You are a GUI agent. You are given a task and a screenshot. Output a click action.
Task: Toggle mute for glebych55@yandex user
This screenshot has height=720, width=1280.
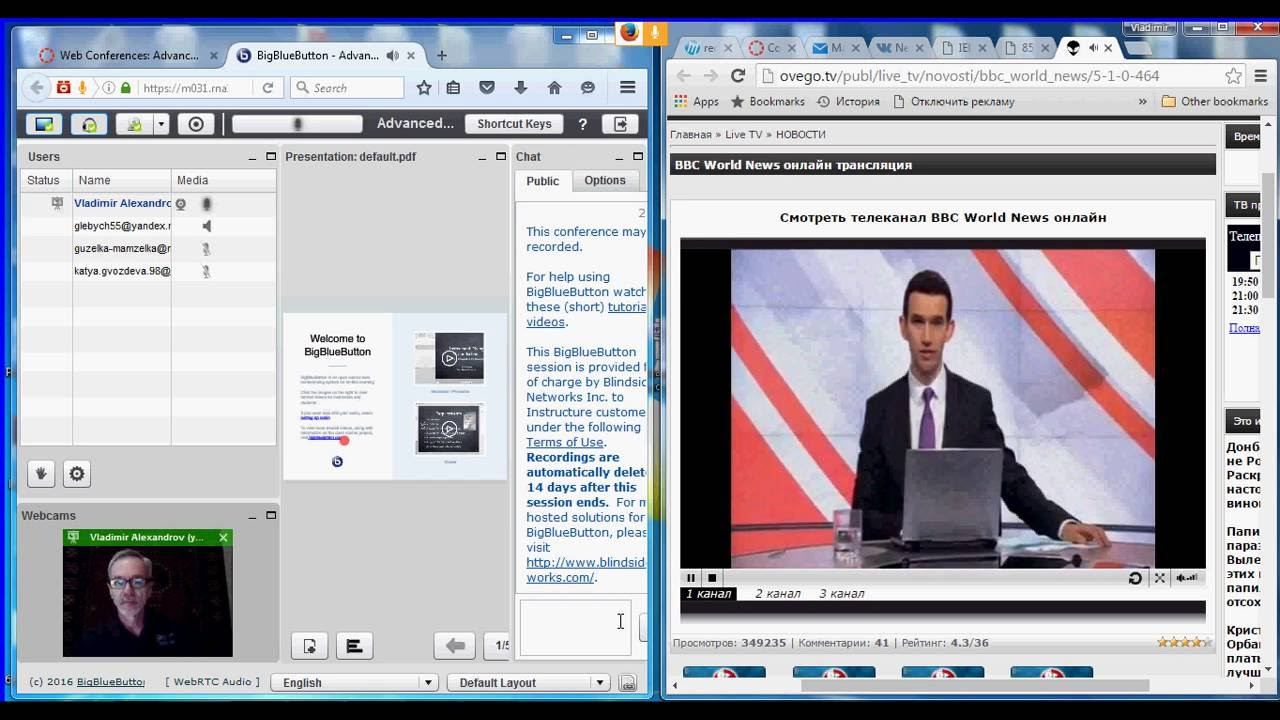[207, 226]
